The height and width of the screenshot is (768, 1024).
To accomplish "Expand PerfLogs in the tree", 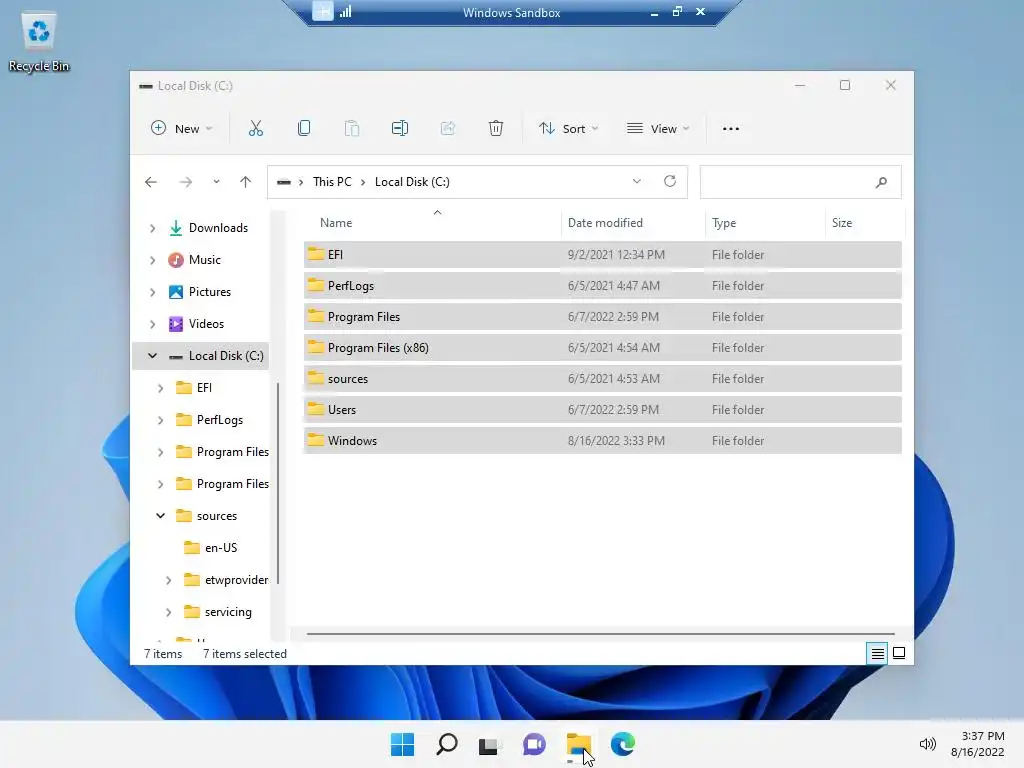I will 161,420.
